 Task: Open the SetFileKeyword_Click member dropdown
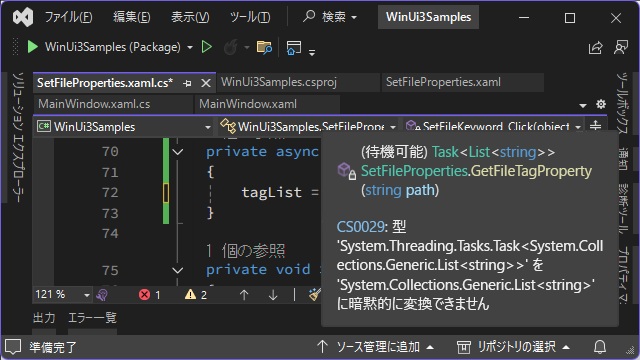point(493,127)
